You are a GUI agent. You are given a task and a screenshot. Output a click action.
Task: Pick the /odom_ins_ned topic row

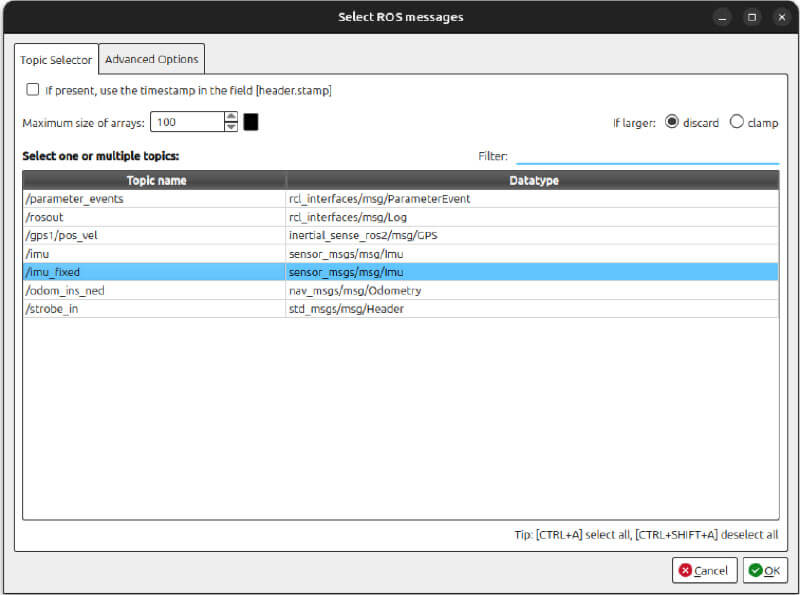pyautogui.click(x=155, y=290)
